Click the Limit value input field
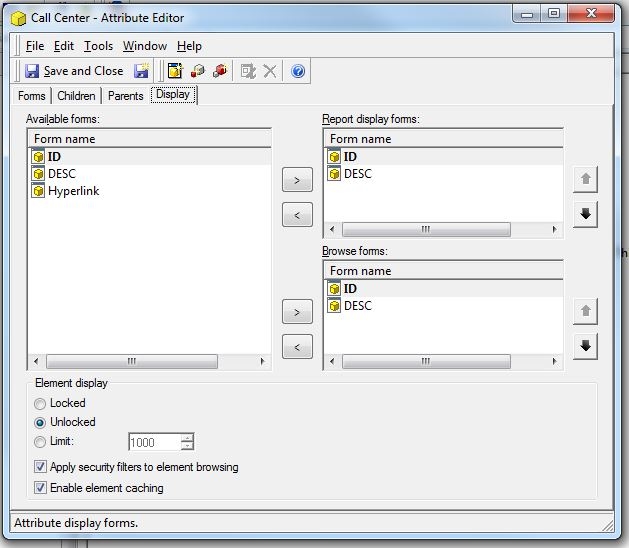 [155, 442]
